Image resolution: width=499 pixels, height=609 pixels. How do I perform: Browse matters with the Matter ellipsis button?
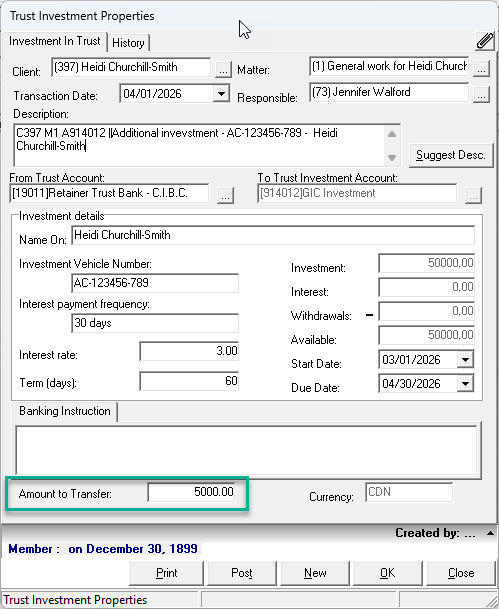(482, 69)
